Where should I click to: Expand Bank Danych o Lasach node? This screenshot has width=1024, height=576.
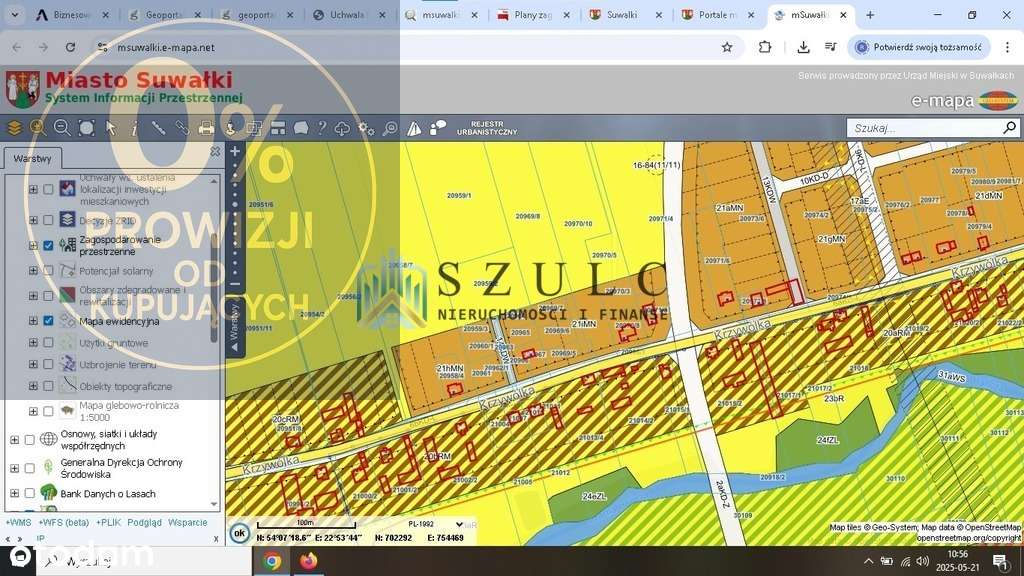tap(14, 494)
